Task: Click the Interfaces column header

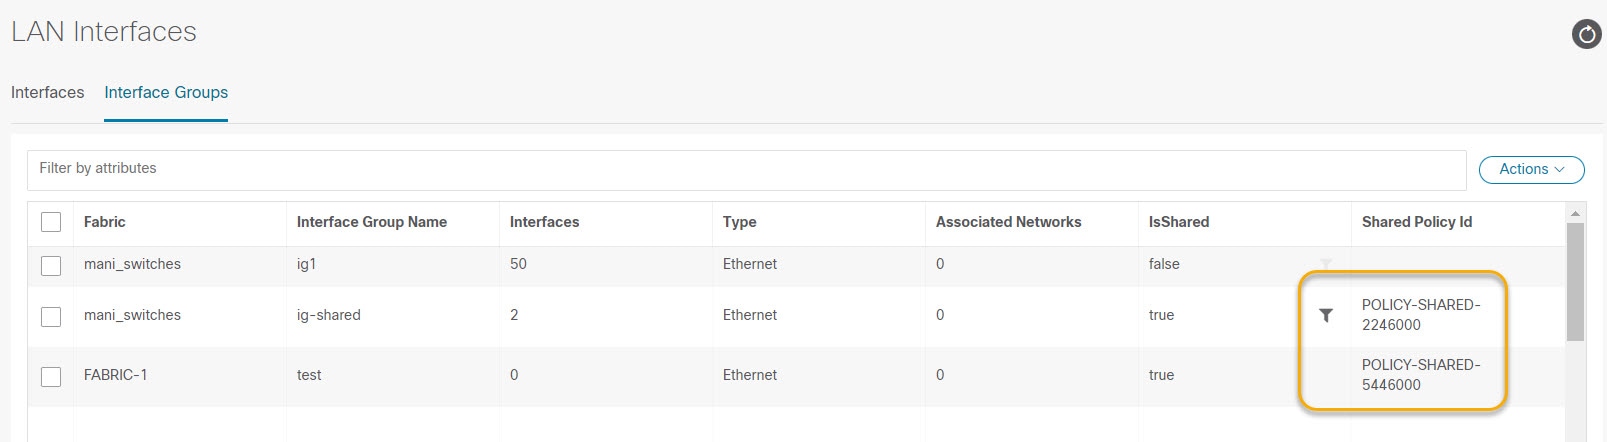Action: tap(544, 222)
